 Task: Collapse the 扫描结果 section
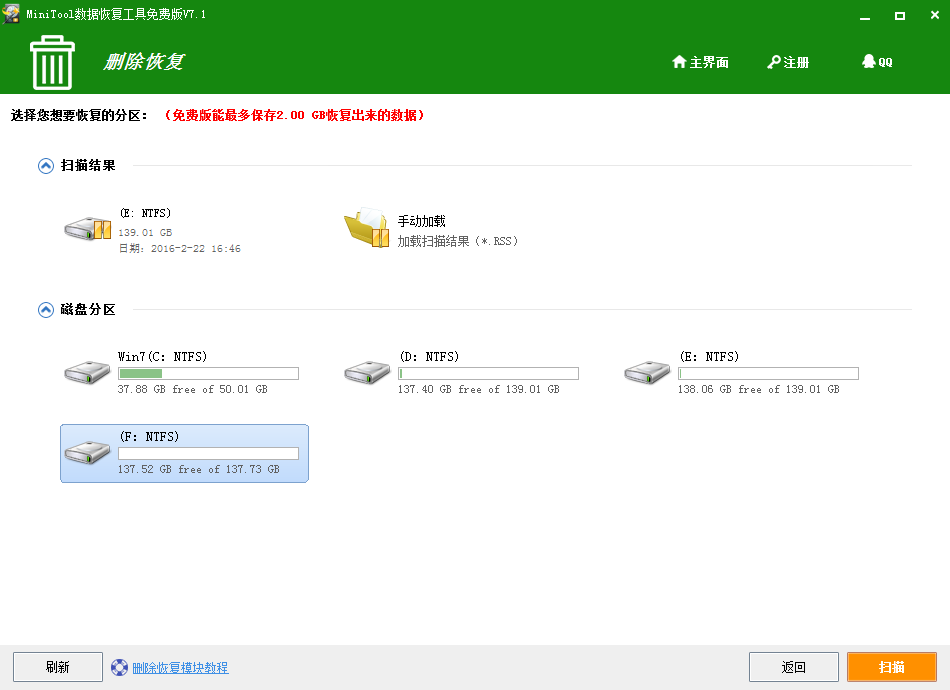(46, 165)
